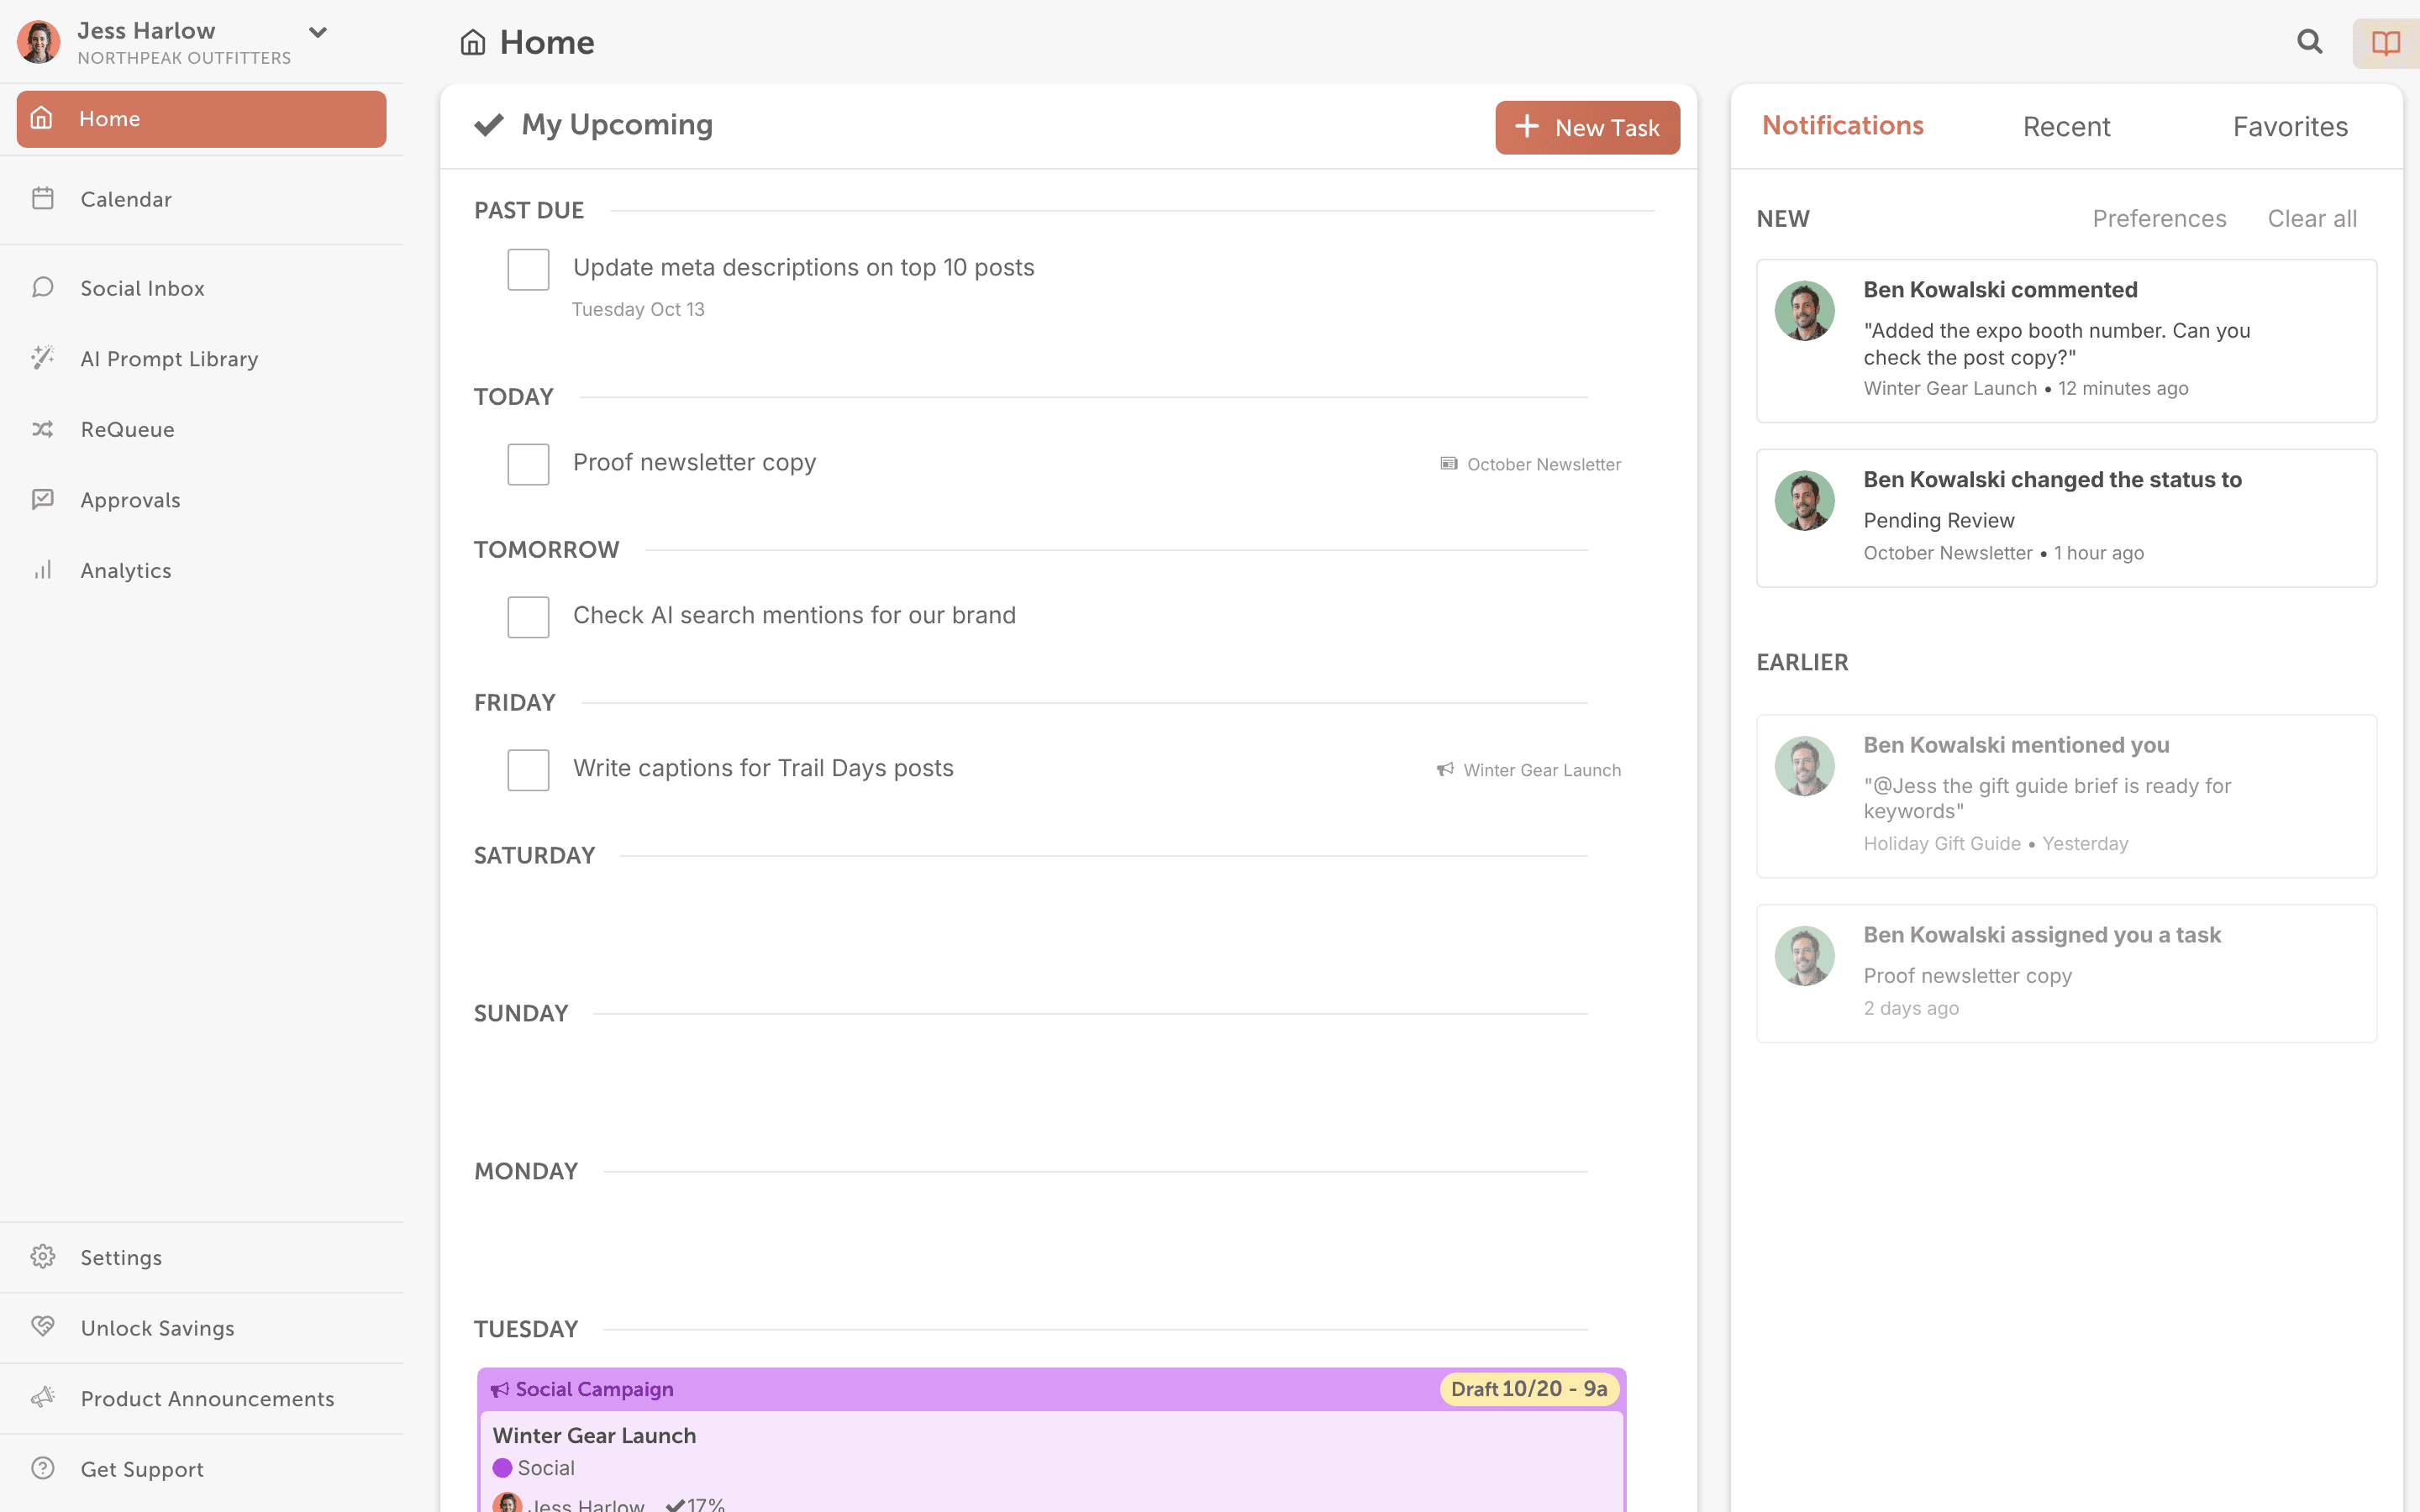Click 'Check AI search mentions for our brand' text
The width and height of the screenshot is (2420, 1512).
point(794,615)
